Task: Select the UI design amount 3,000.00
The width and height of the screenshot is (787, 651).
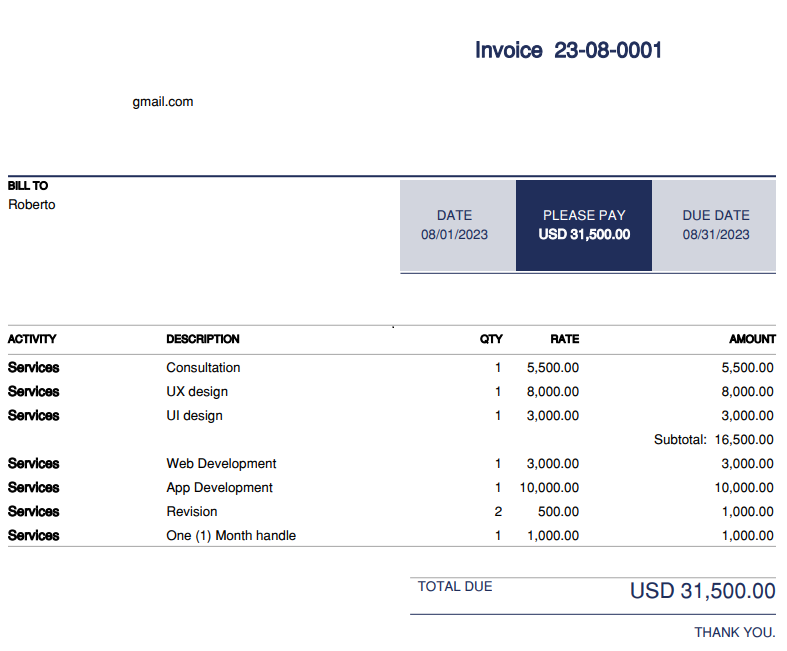Action: 747,416
